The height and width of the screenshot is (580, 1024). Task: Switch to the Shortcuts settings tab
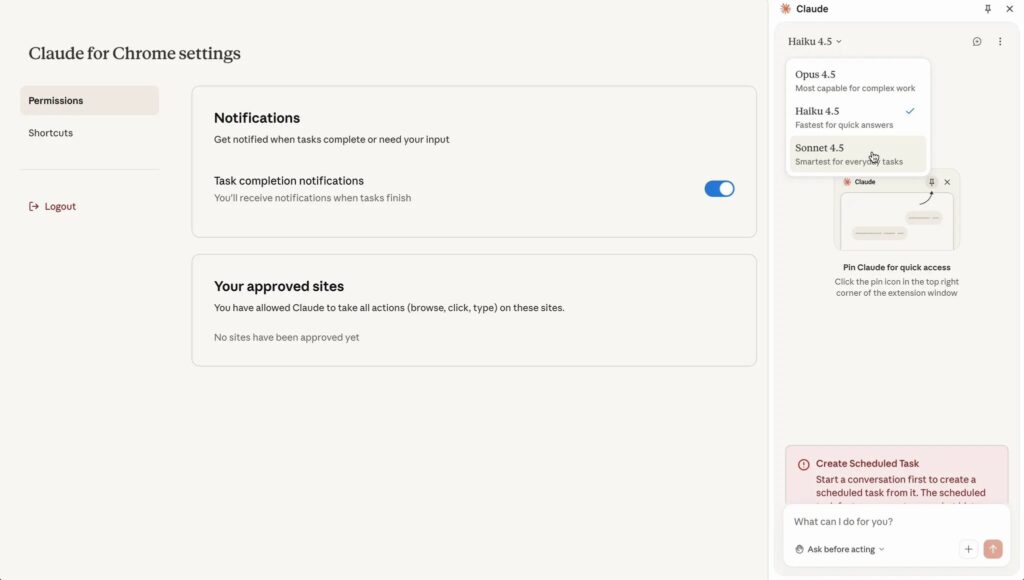pos(51,133)
